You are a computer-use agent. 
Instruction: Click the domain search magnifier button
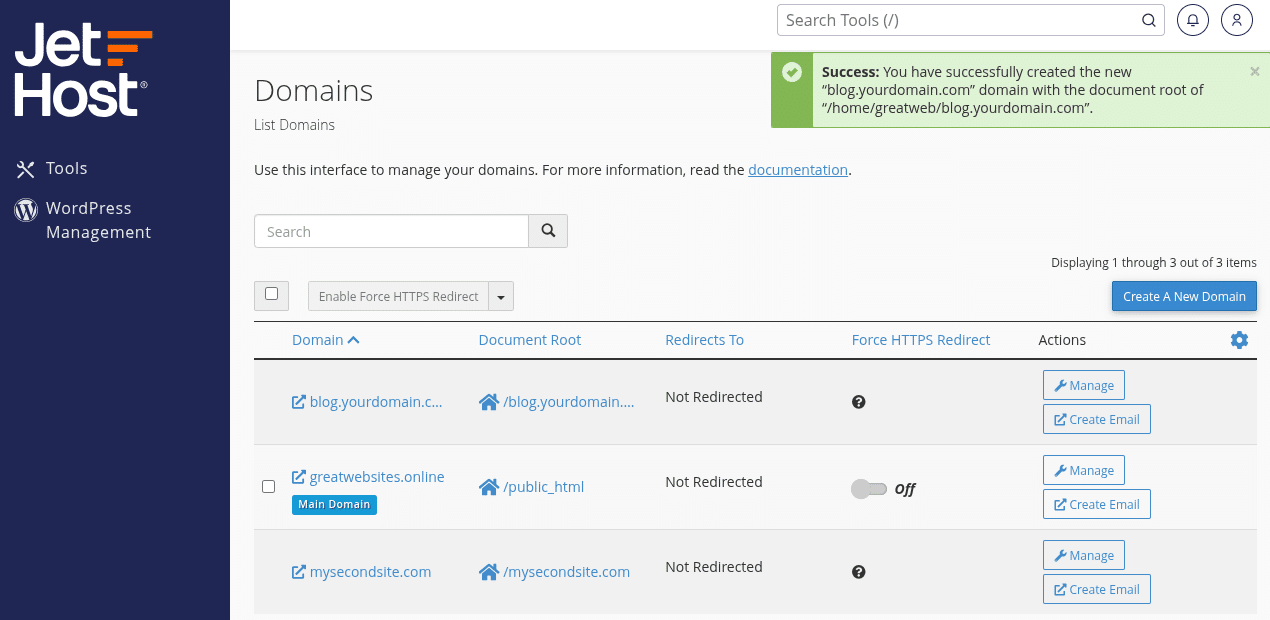(548, 231)
